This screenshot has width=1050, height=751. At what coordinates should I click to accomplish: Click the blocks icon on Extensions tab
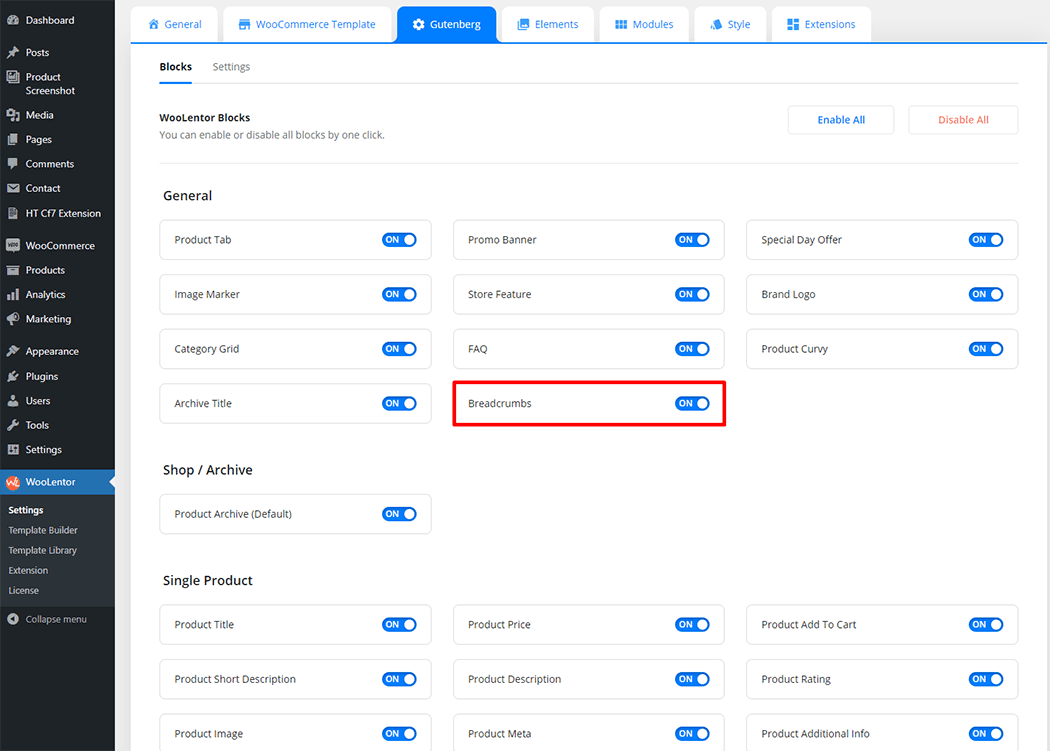[793, 24]
